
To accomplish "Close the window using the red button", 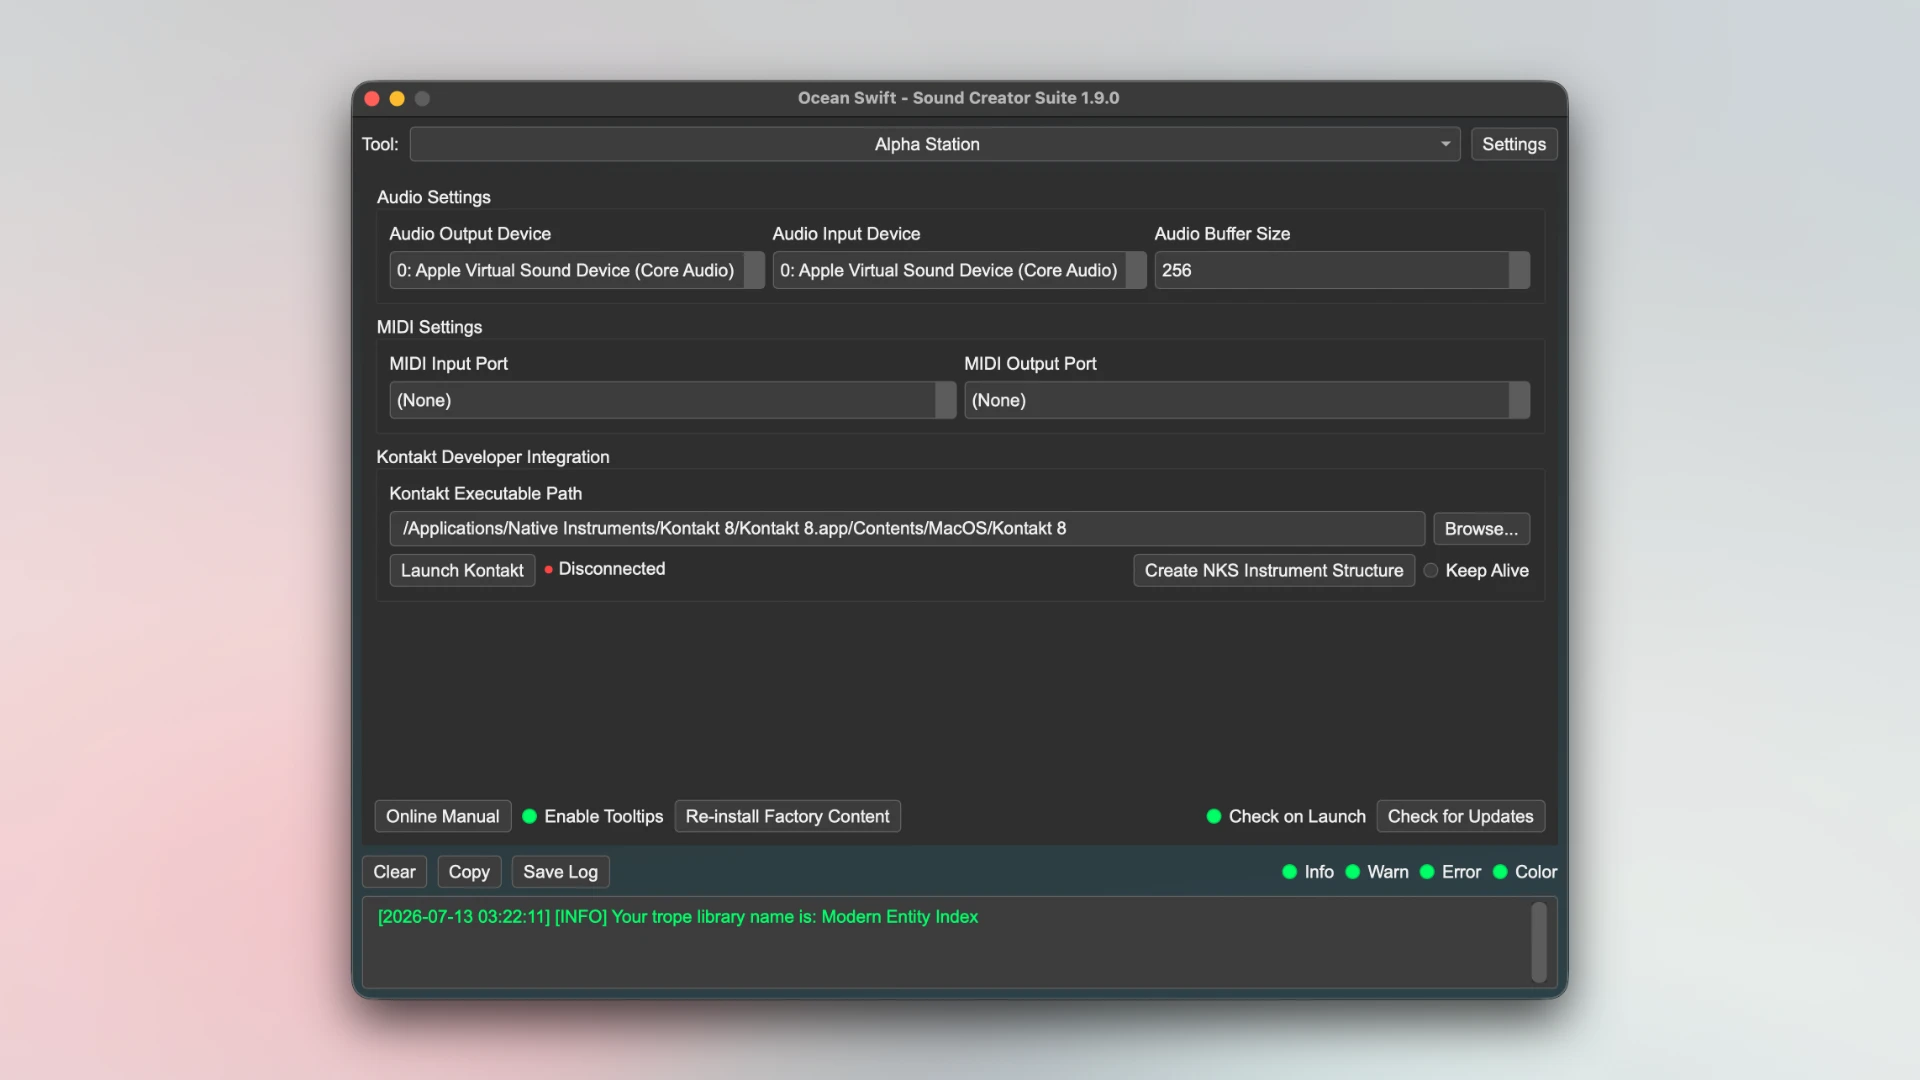I will (x=372, y=98).
